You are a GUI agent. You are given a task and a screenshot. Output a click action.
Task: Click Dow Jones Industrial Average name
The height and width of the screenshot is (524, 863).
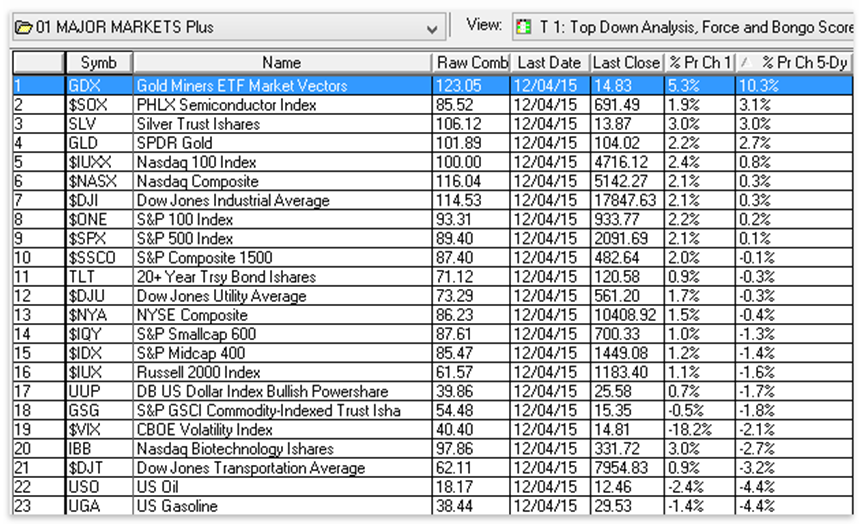coord(233,200)
